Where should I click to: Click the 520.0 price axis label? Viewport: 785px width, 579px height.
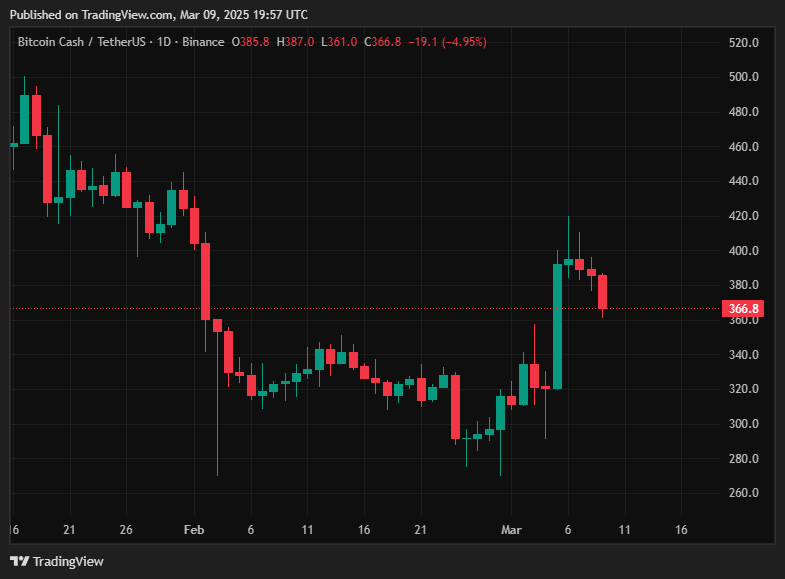point(743,43)
